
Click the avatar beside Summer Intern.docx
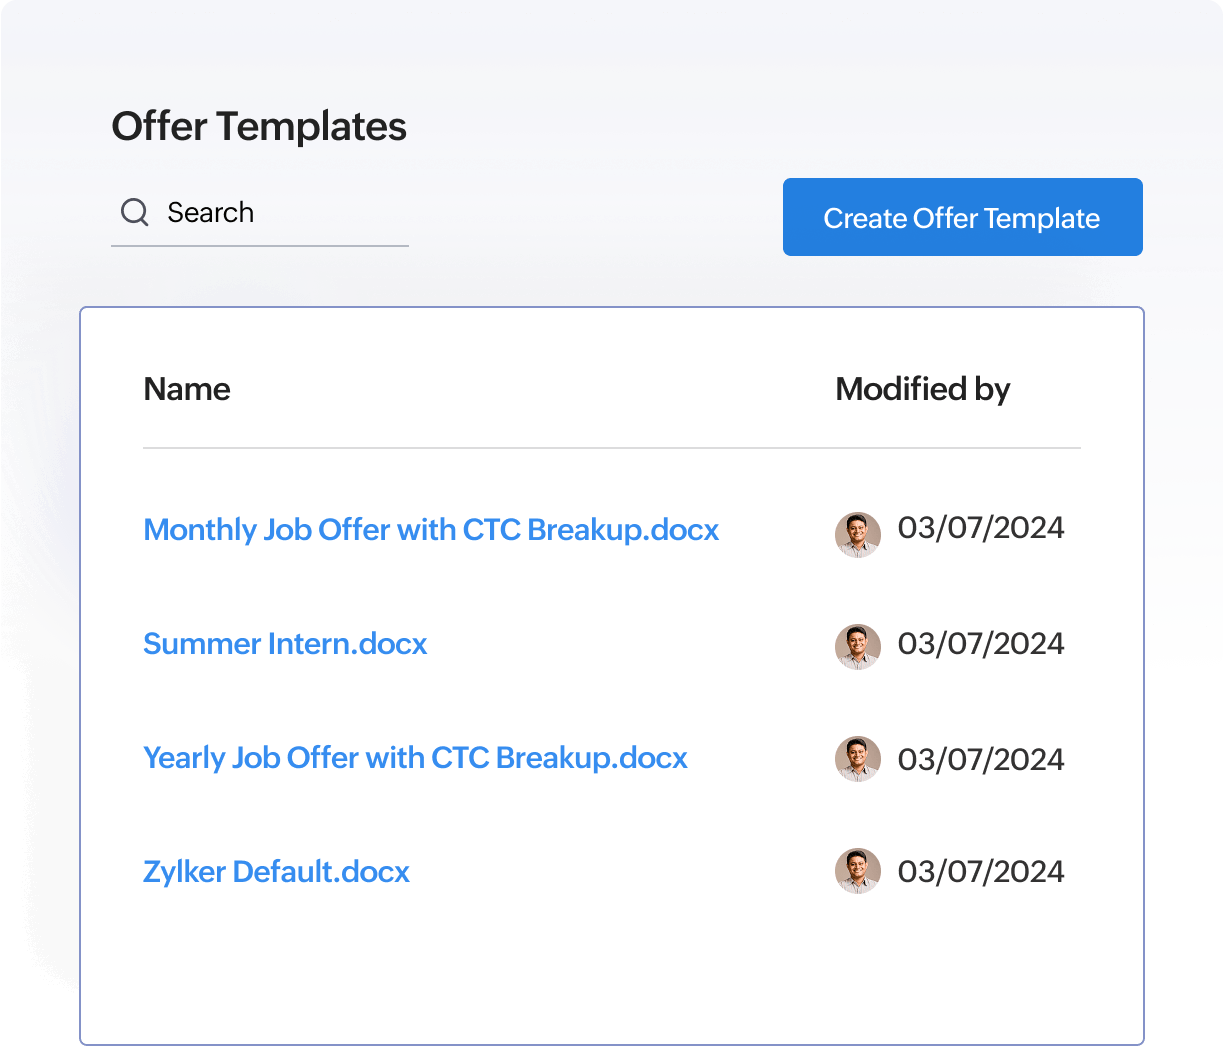click(x=857, y=647)
